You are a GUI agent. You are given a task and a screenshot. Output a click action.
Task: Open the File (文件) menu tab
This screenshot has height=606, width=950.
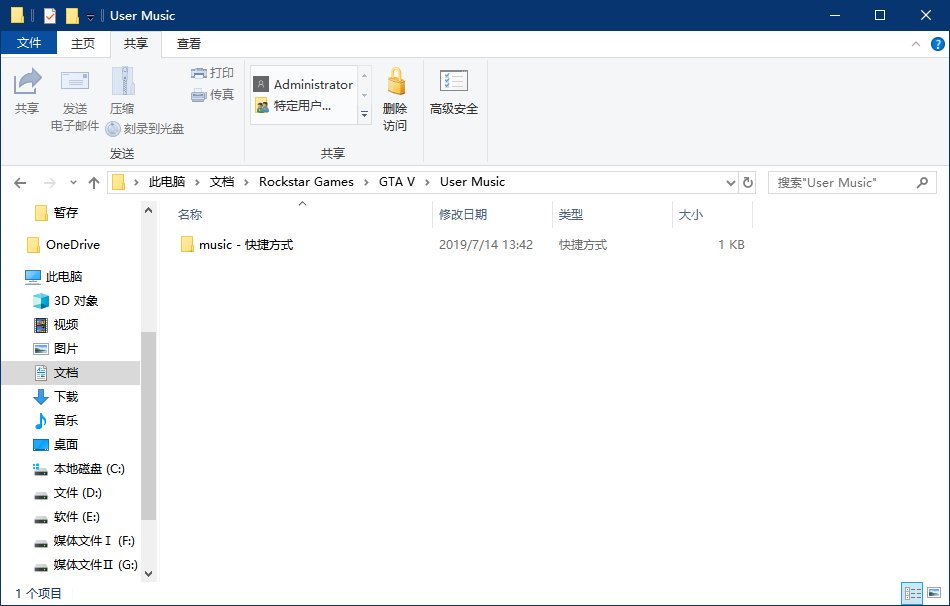click(x=29, y=43)
